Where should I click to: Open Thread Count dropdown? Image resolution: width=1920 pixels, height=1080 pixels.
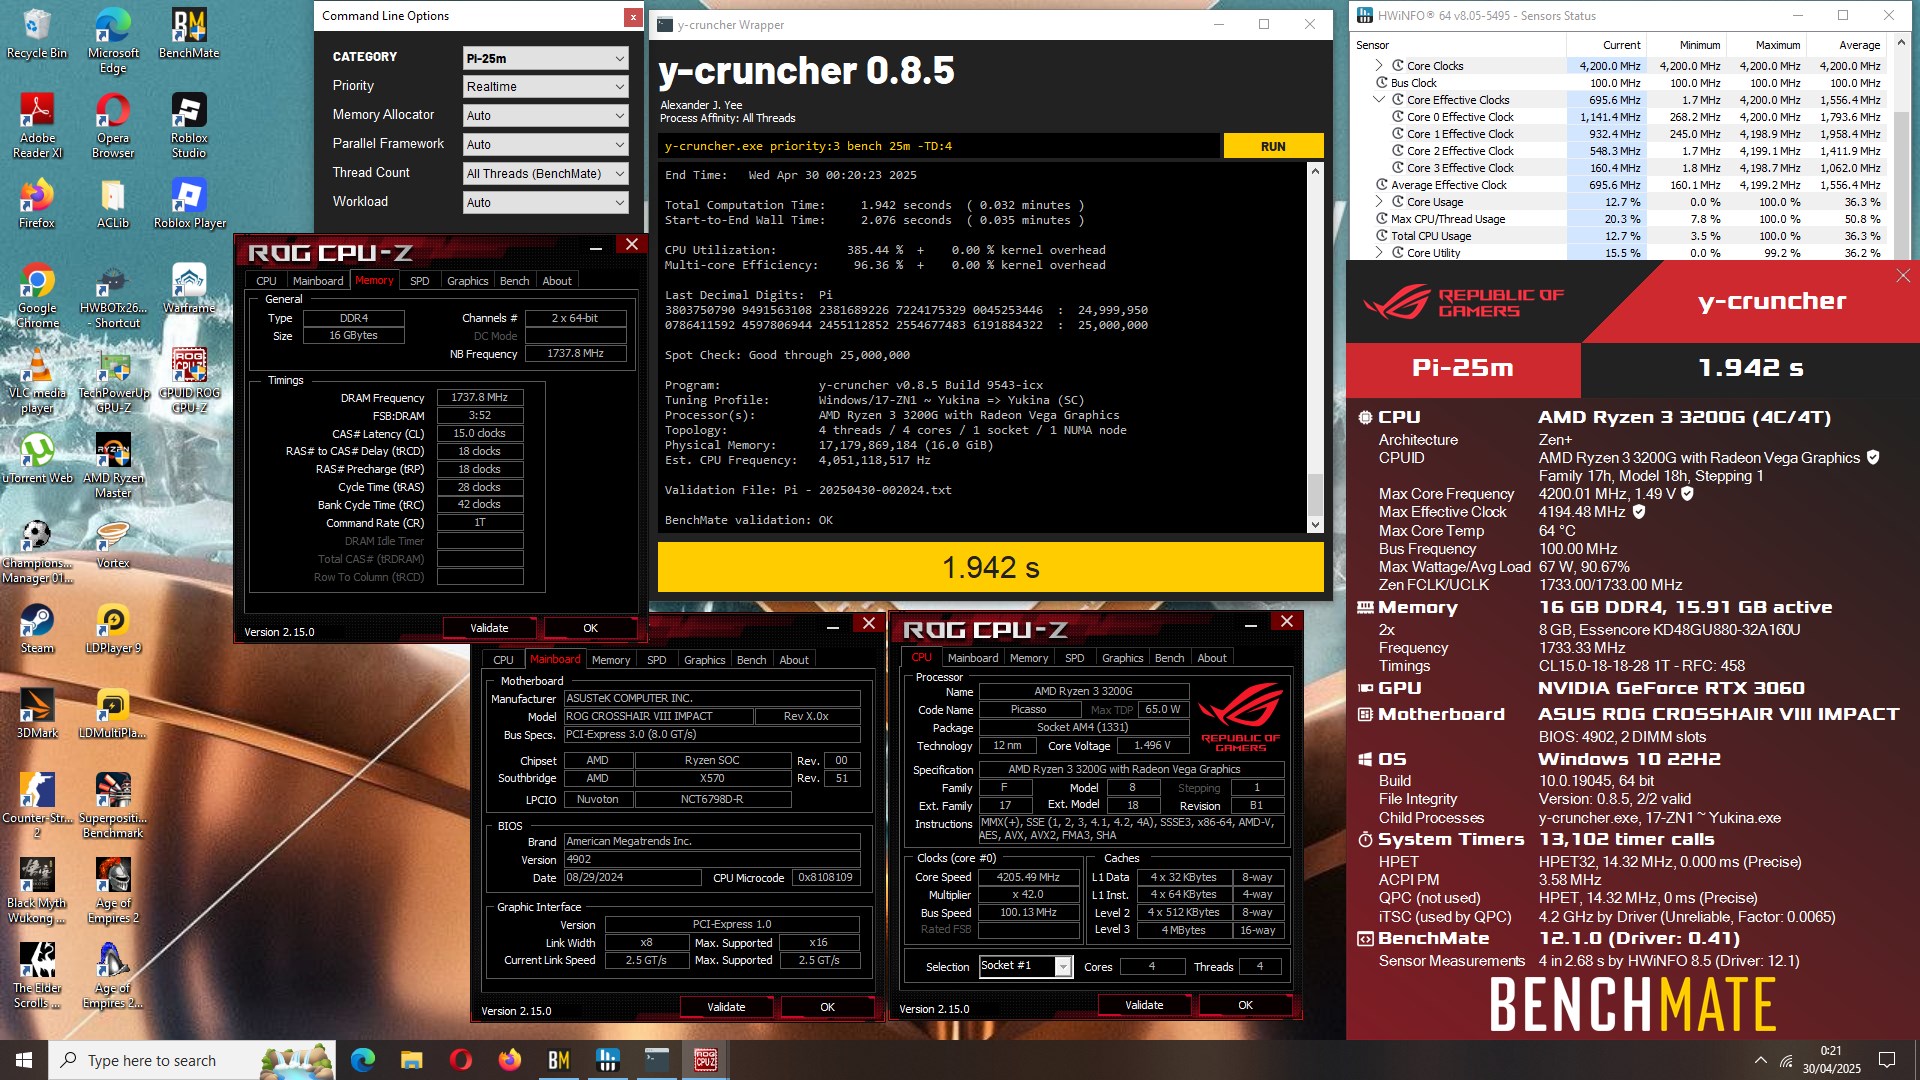[546, 174]
